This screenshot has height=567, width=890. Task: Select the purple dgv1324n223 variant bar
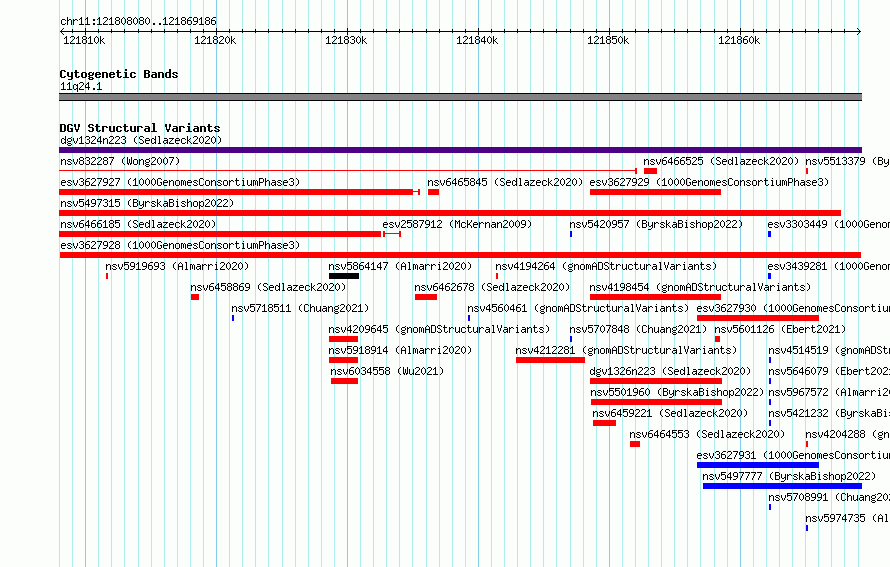coord(460,150)
